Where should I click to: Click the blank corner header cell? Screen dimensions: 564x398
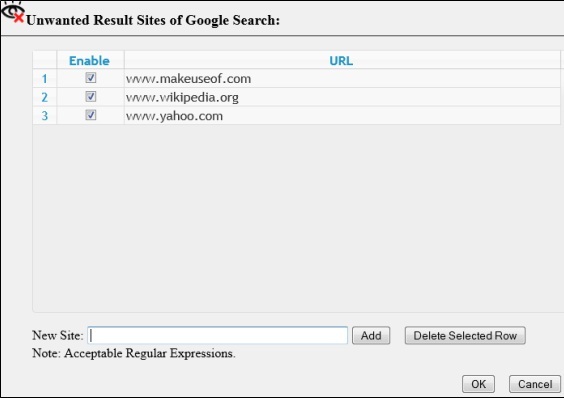45,60
